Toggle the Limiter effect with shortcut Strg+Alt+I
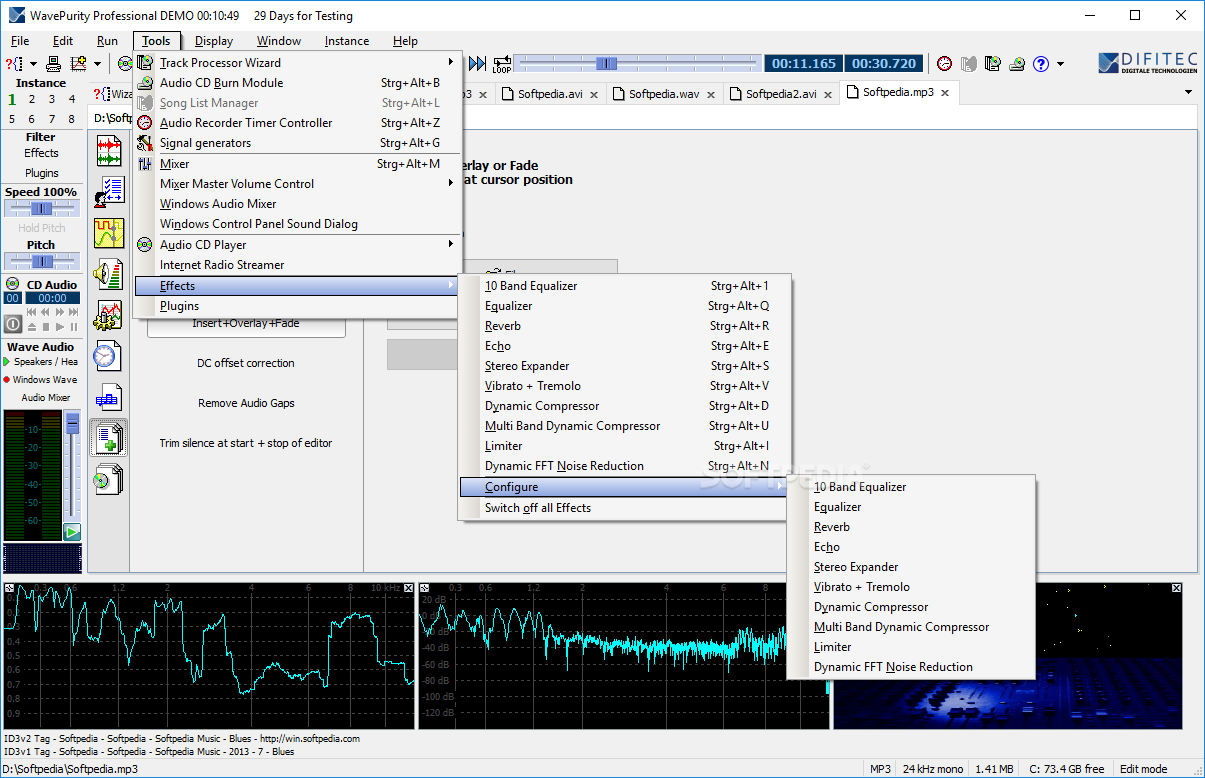 pyautogui.click(x=625, y=446)
